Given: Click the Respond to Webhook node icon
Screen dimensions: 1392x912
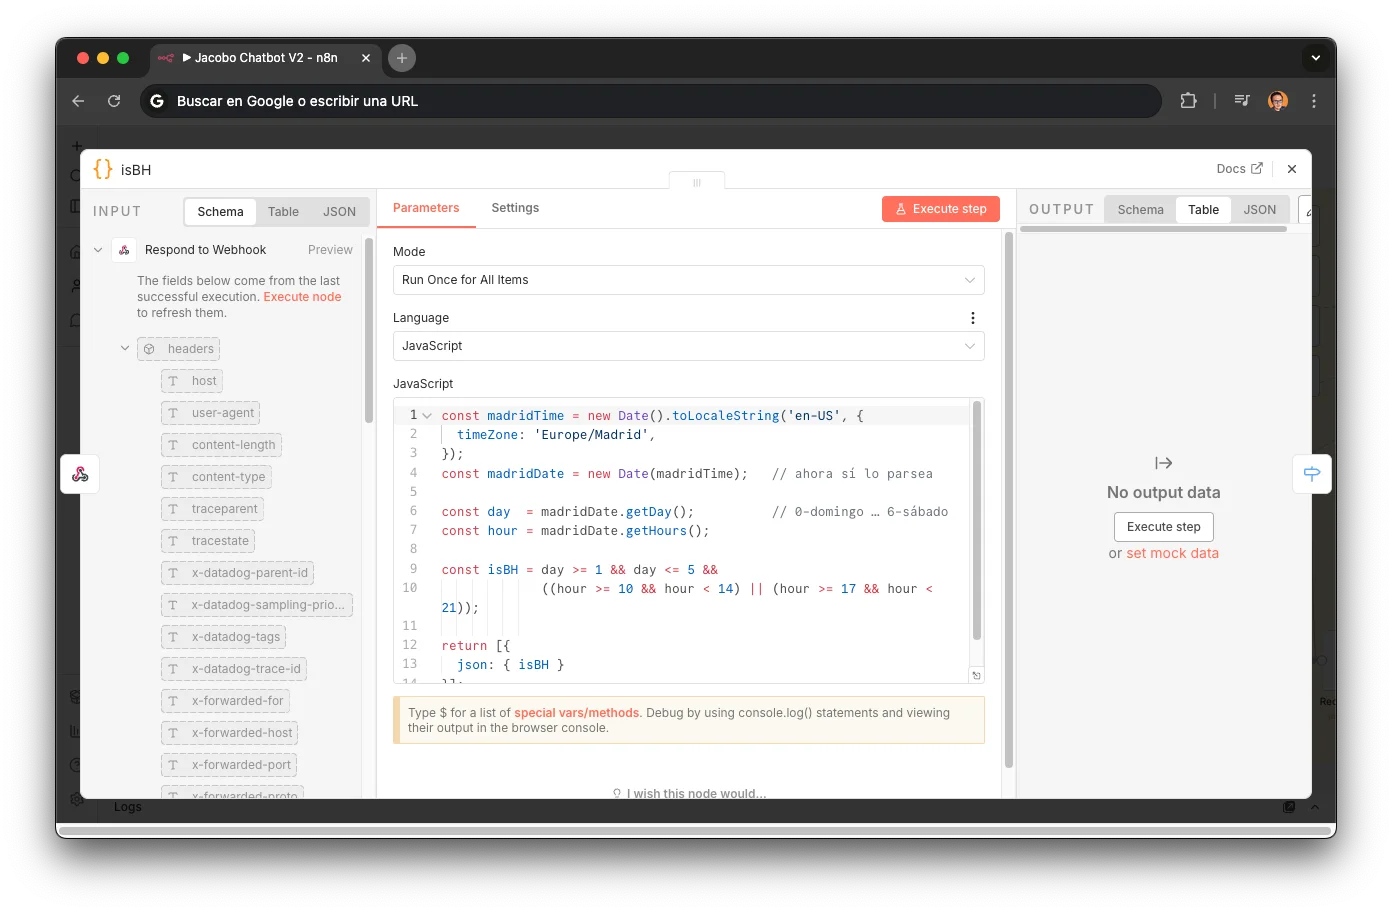Looking at the screenshot, I should pyautogui.click(x=123, y=249).
